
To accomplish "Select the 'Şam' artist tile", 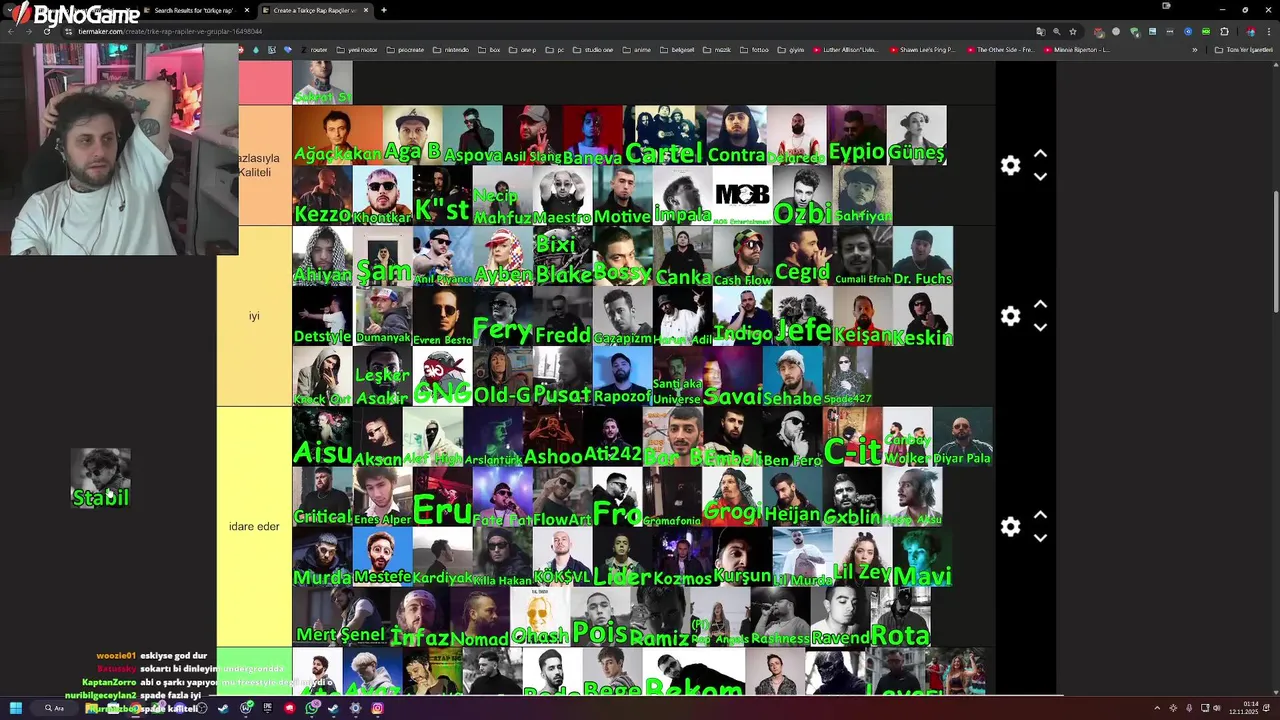I will [x=382, y=256].
